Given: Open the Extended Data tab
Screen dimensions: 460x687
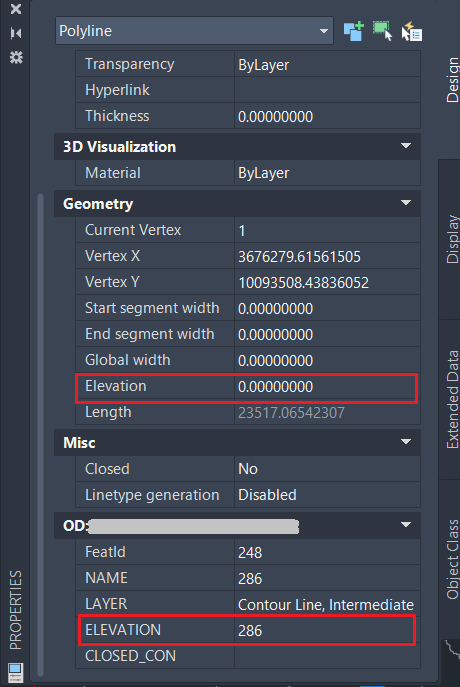Looking at the screenshot, I should pos(452,399).
